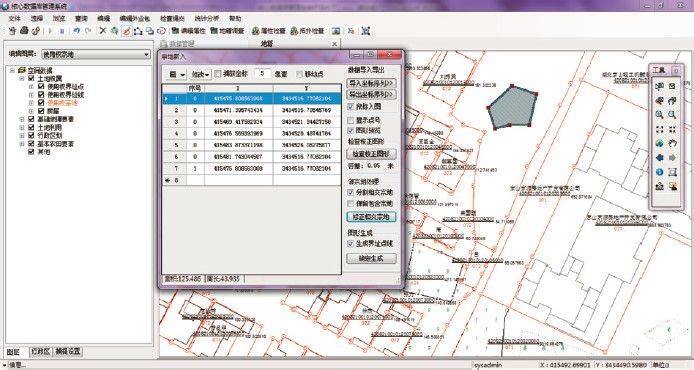The height and width of the screenshot is (370, 694).
Task: Open the 编辑图层 layer combo box
Action: pyautogui.click(x=96, y=54)
